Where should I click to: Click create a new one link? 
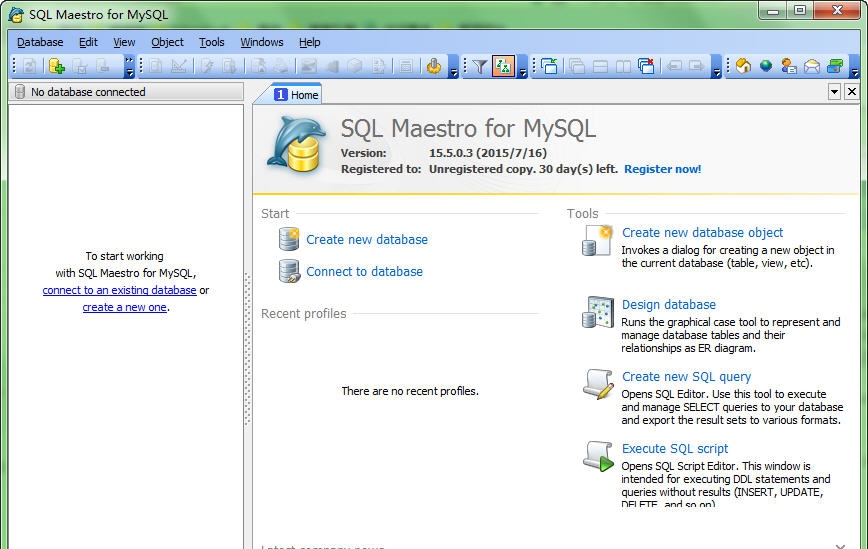point(125,307)
